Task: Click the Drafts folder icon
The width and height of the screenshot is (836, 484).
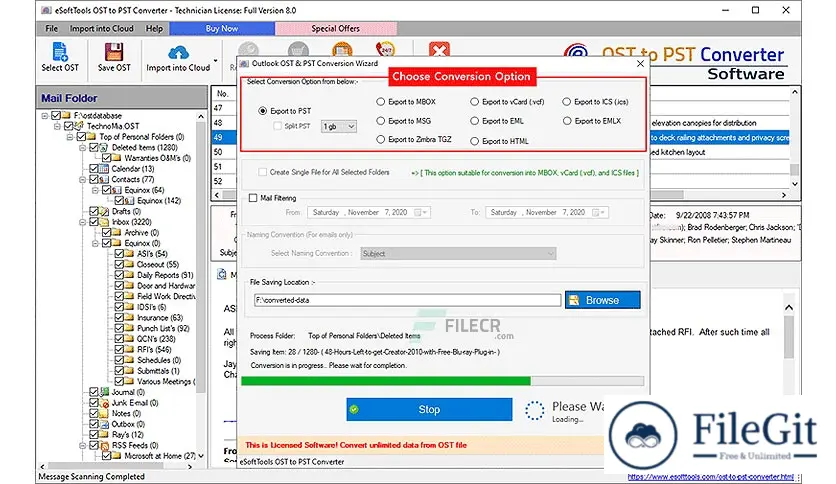Action: 104,212
